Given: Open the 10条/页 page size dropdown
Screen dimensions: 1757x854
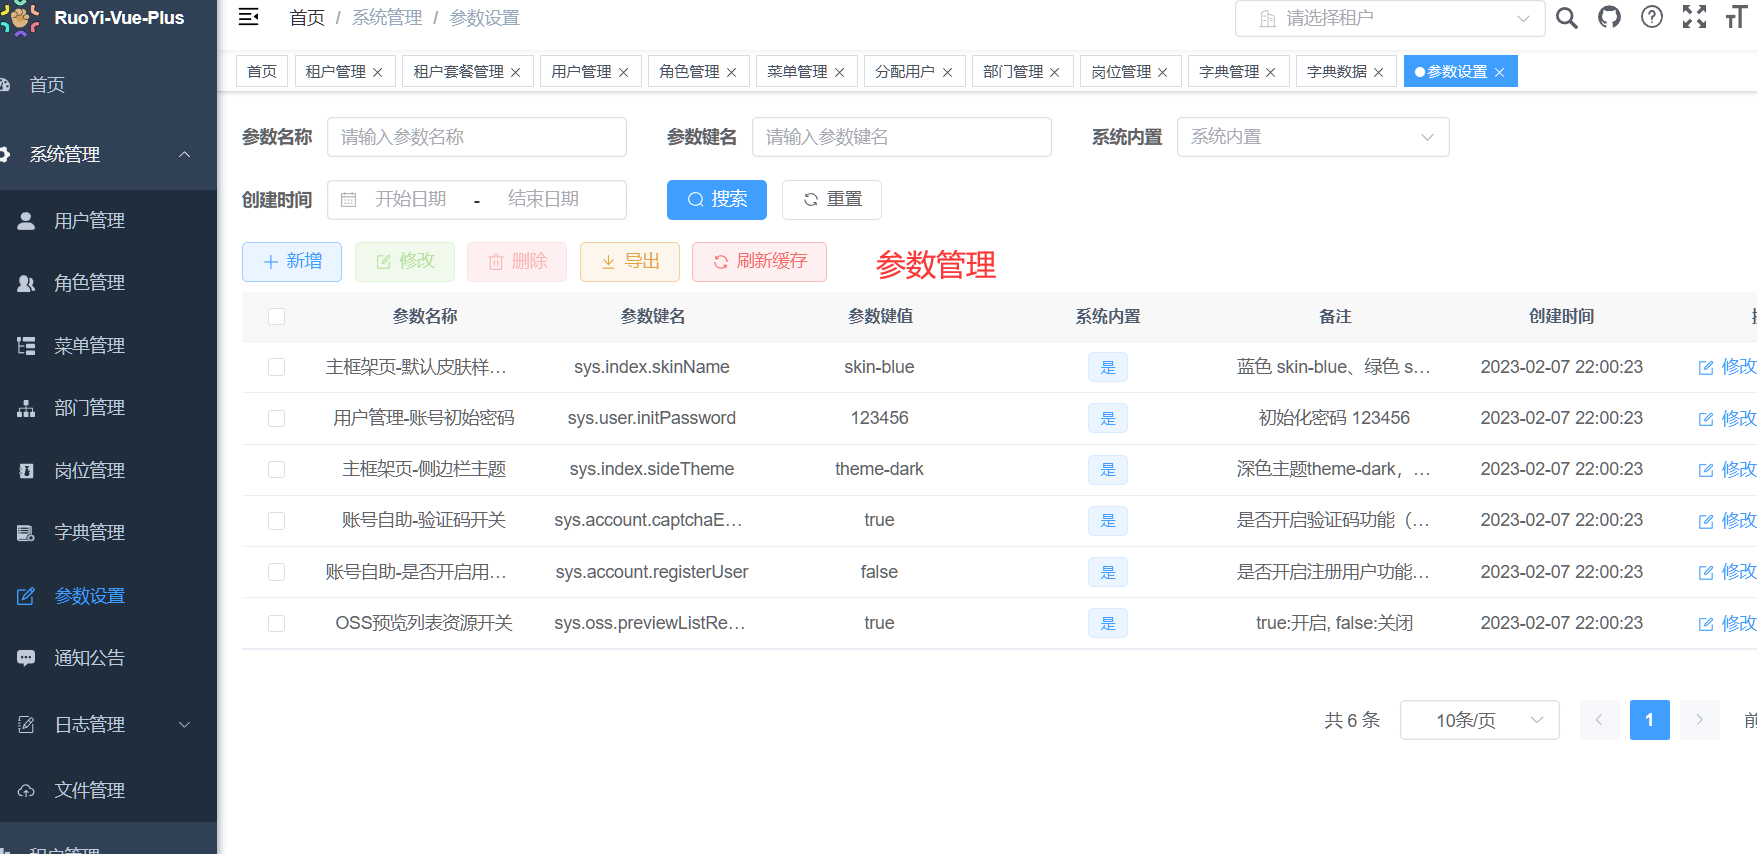Looking at the screenshot, I should point(1480,720).
